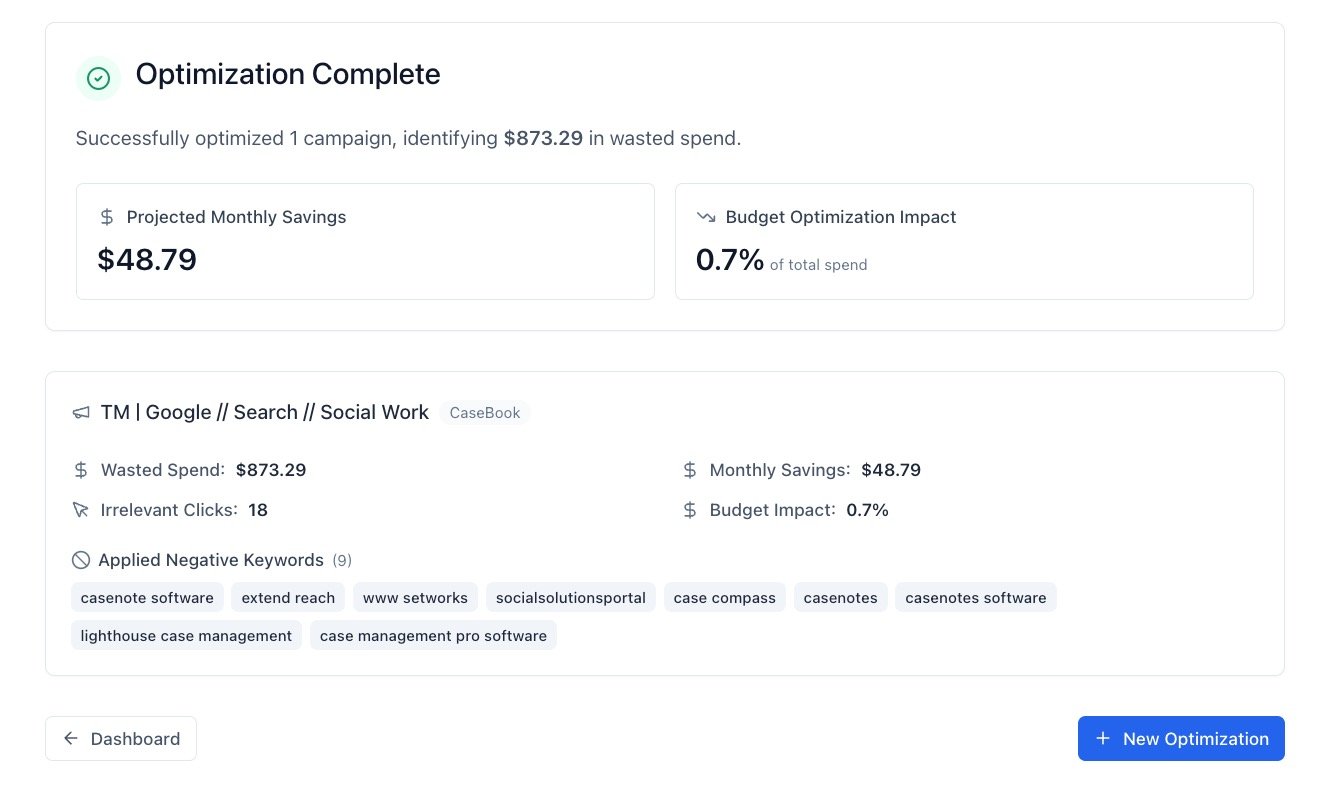Image resolution: width=1328 pixels, height=786 pixels.
Task: Click the CaseBook account badge
Action: pos(485,413)
